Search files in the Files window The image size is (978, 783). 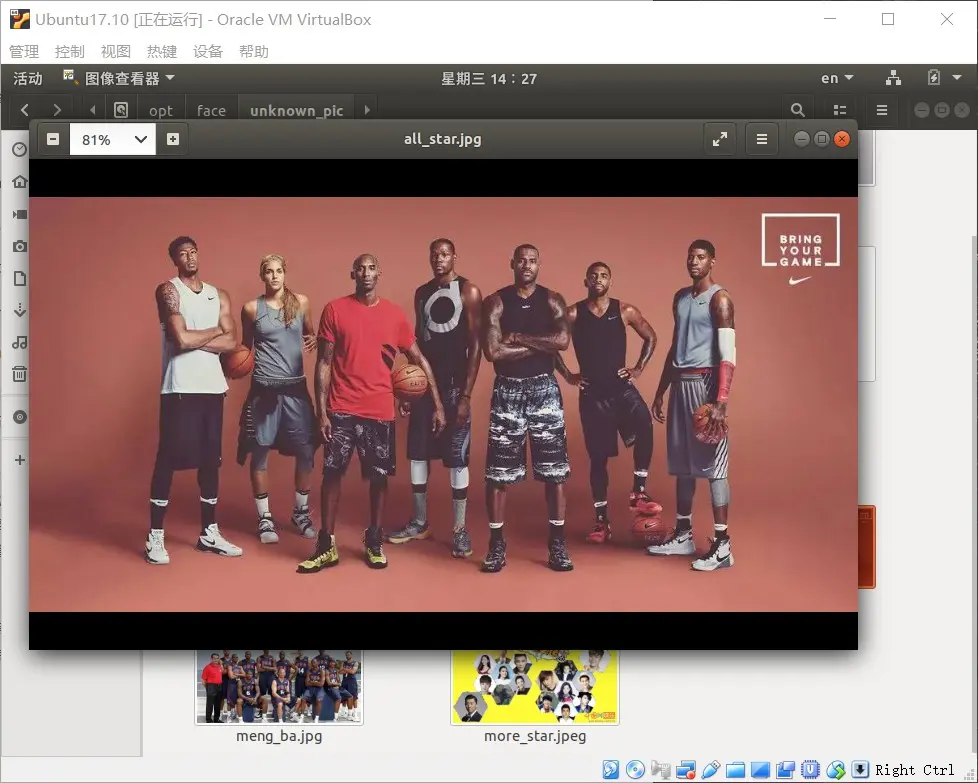coord(797,110)
